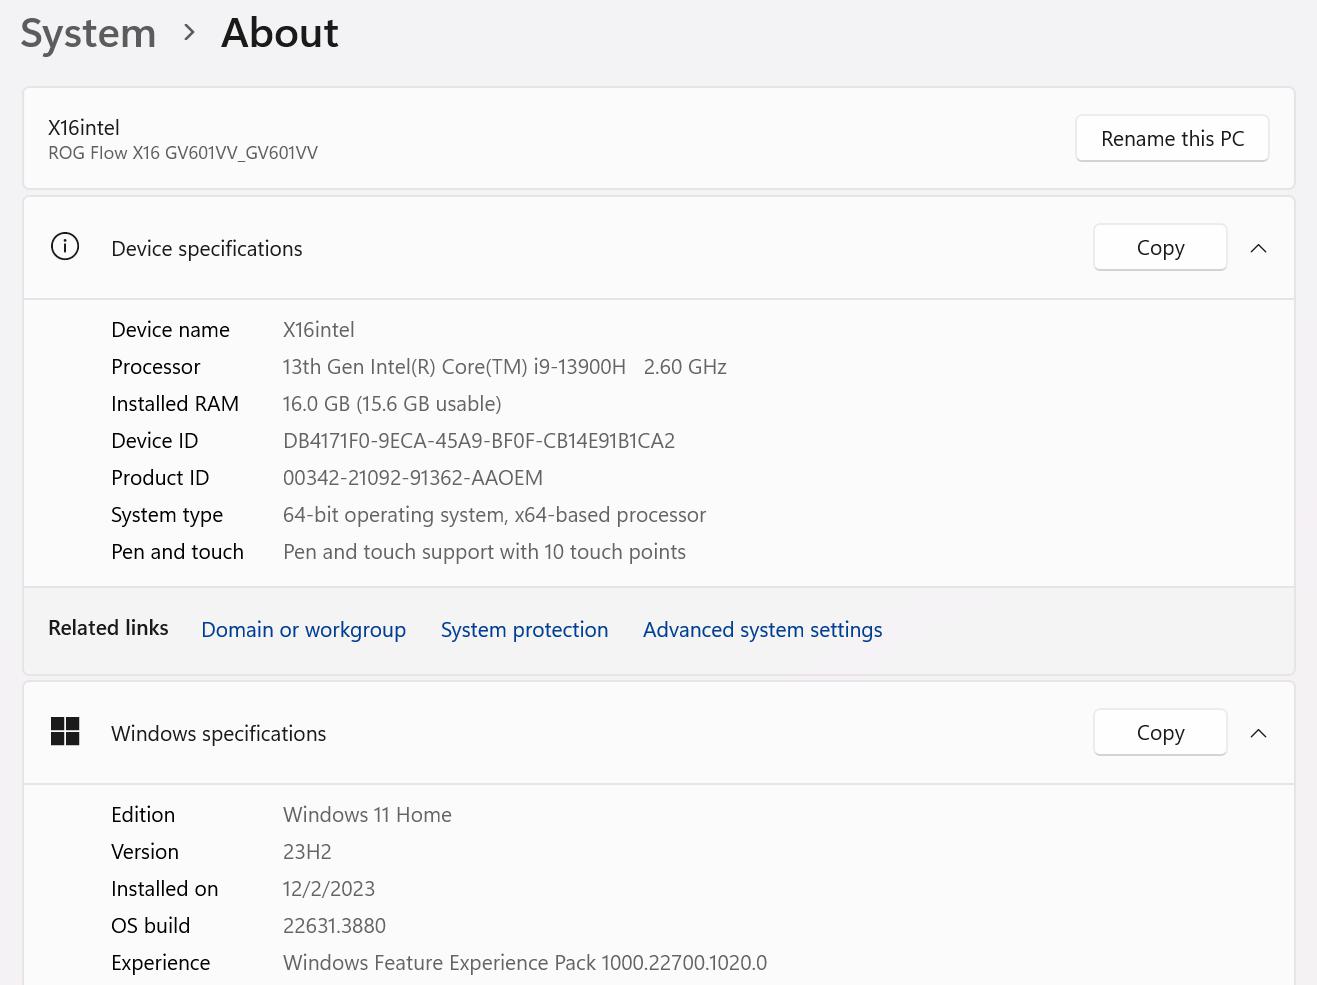Copy the Windows specifications

point(1160,732)
